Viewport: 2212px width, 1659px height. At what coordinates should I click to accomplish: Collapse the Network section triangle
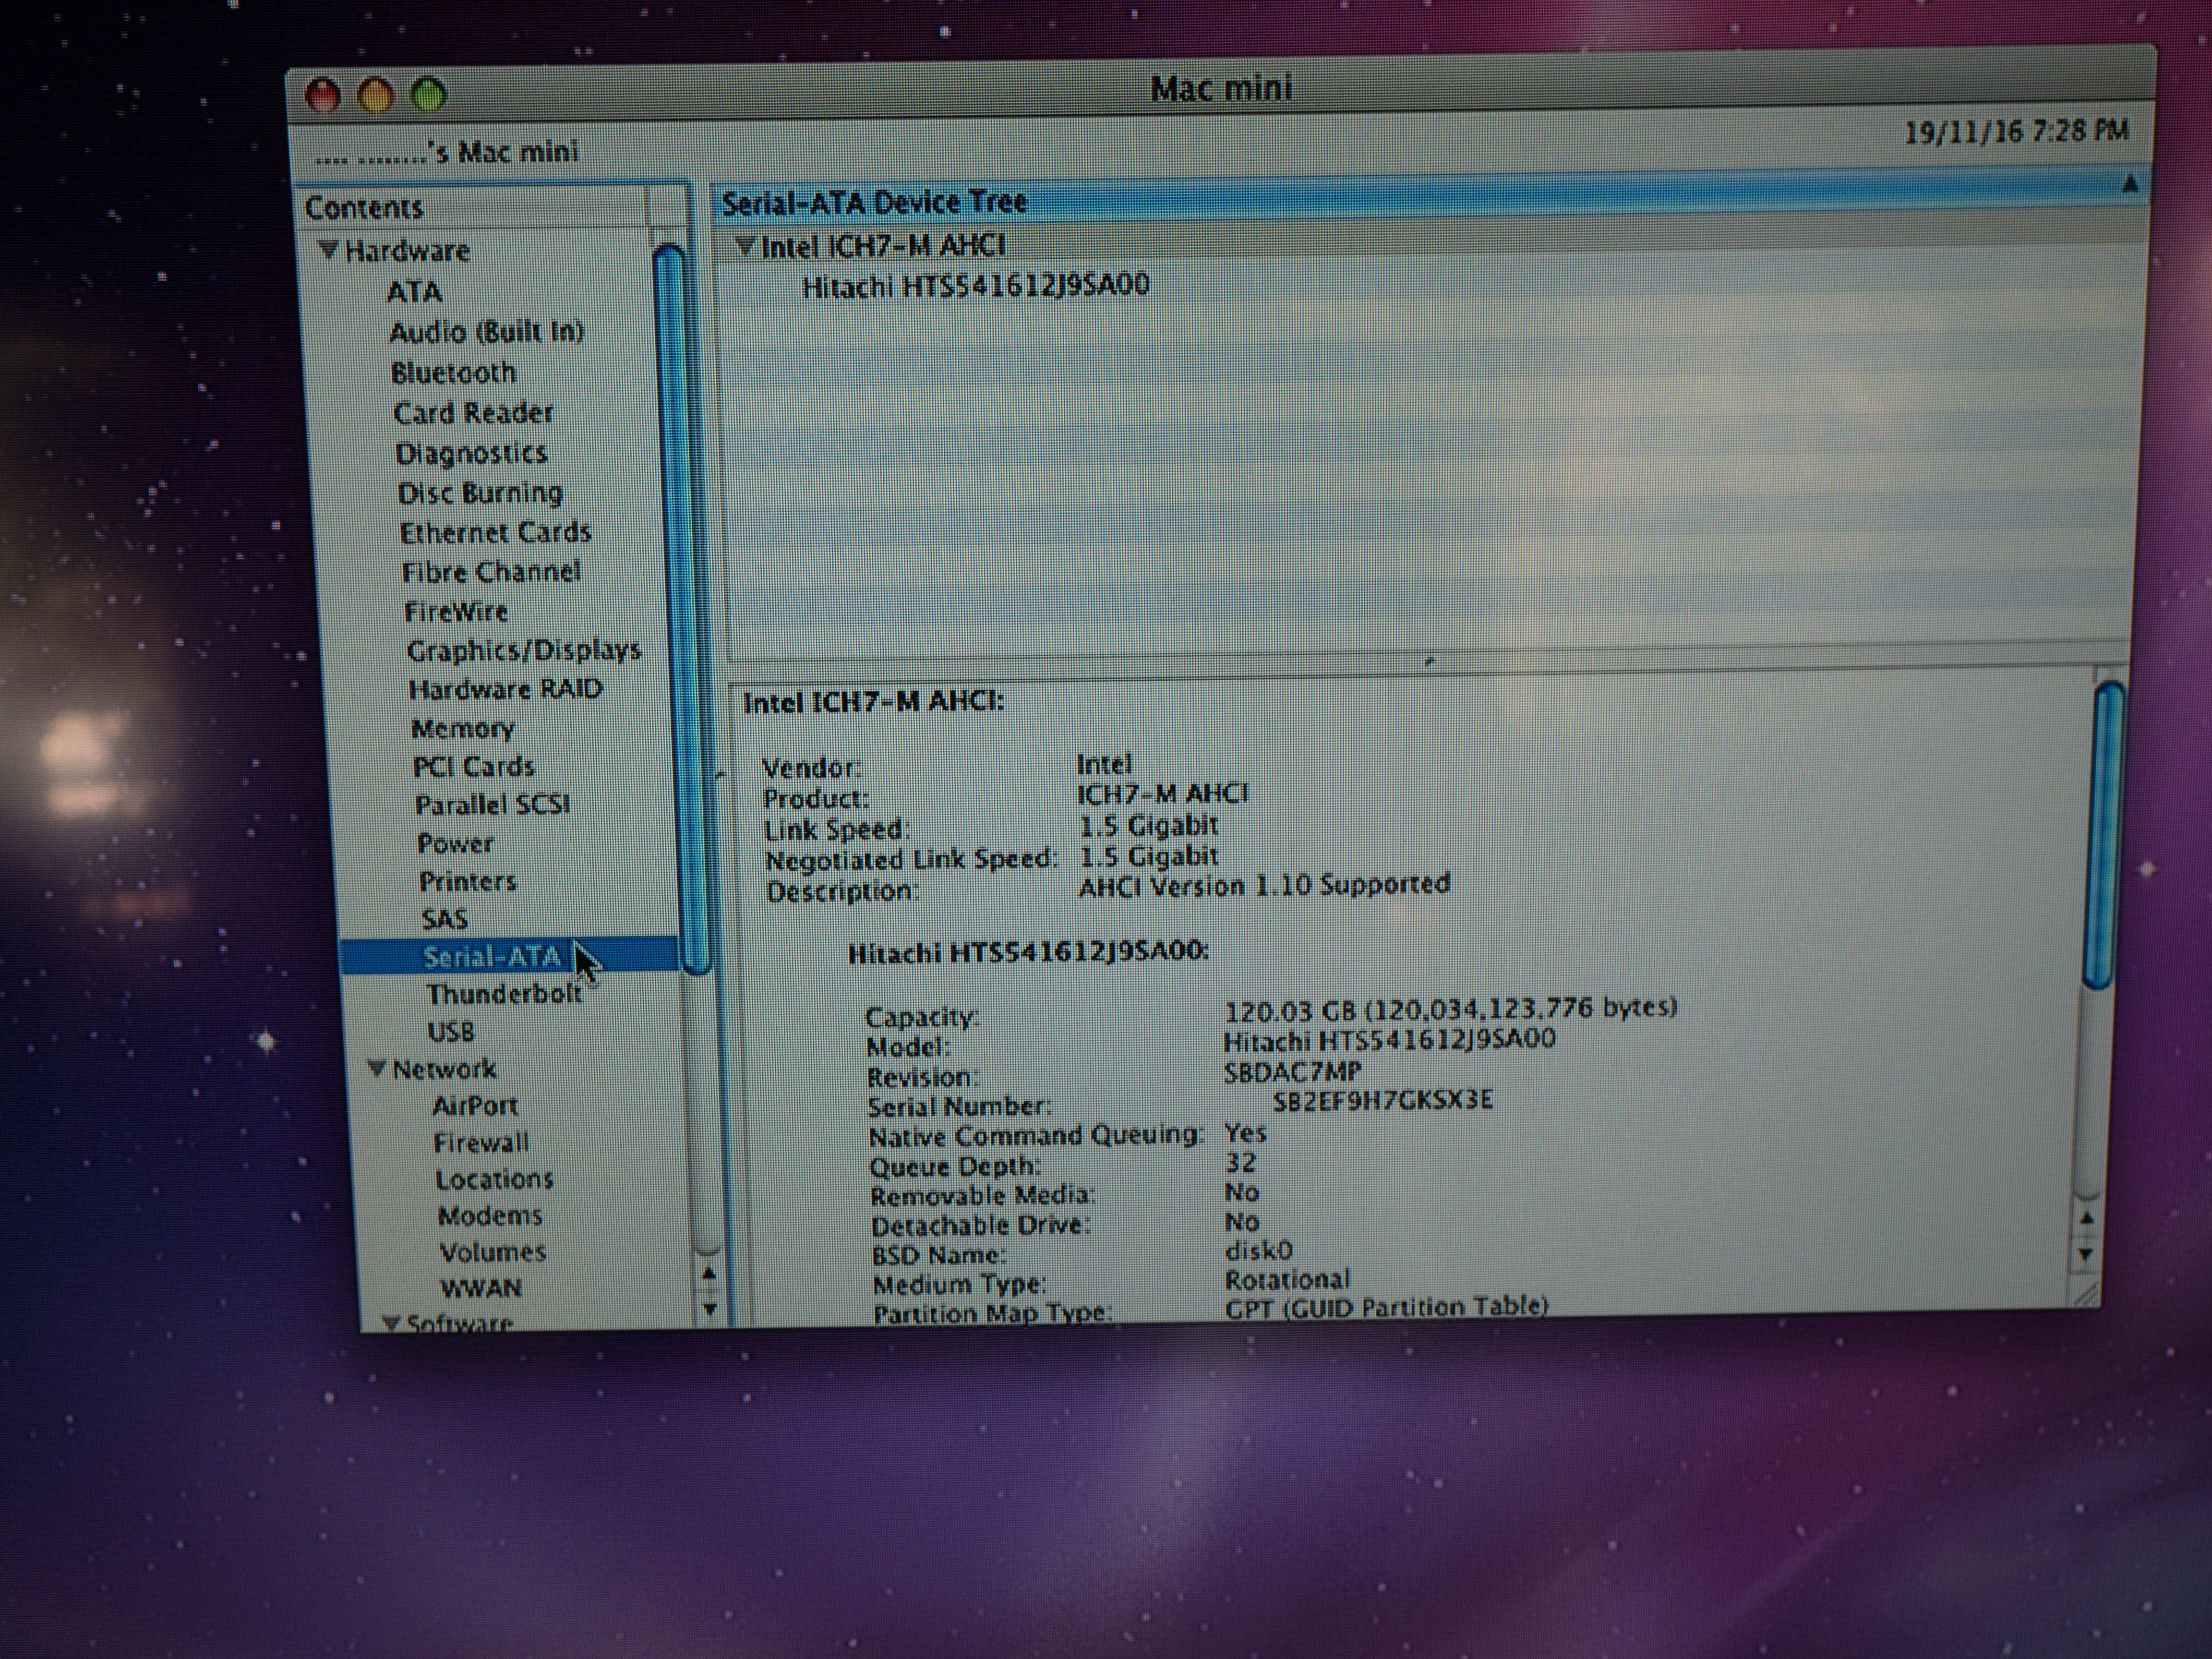click(x=377, y=1068)
